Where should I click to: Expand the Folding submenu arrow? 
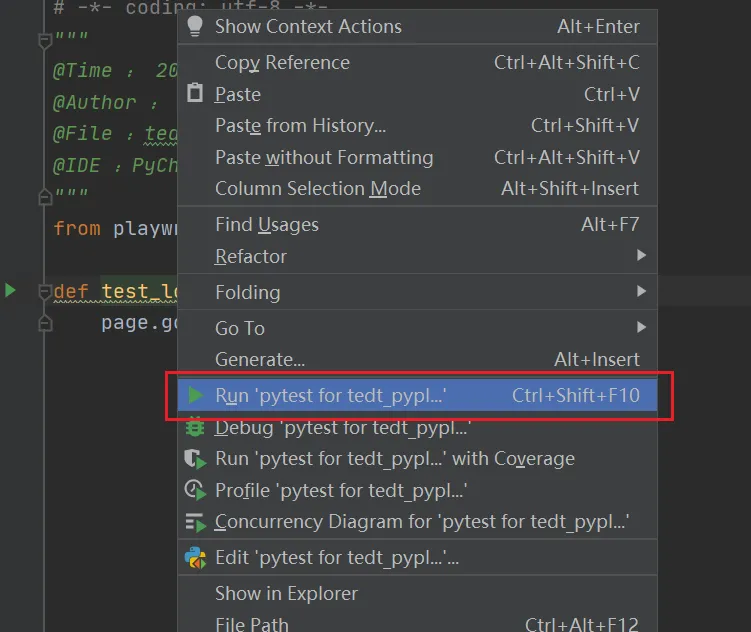tap(641, 291)
